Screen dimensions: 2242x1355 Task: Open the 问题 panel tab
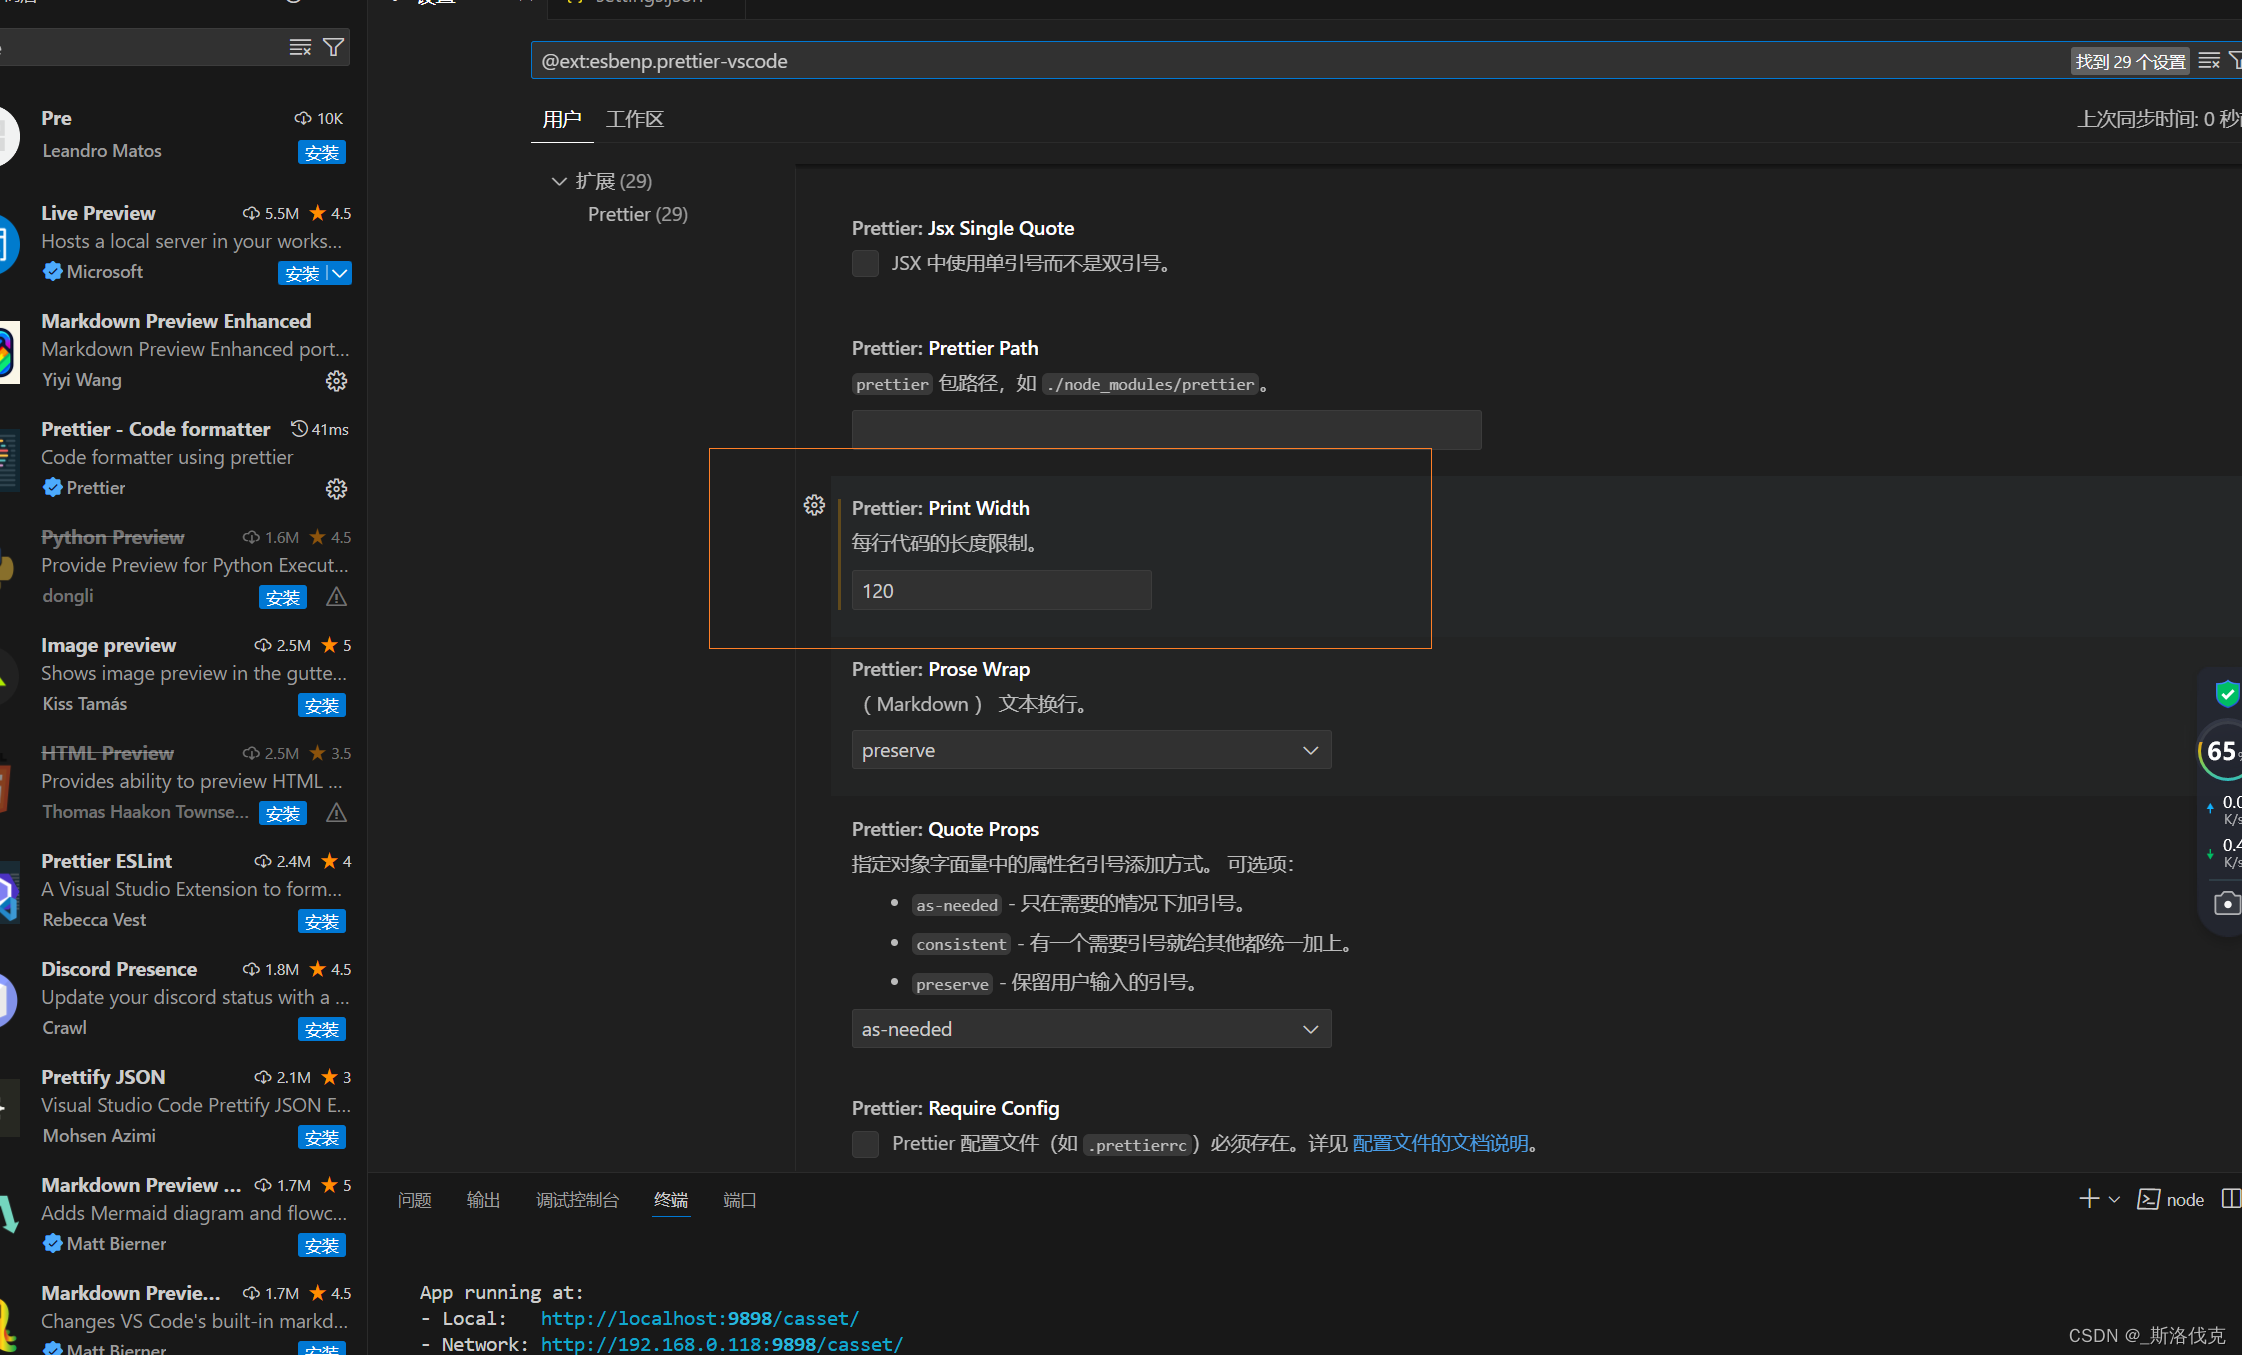414,1199
